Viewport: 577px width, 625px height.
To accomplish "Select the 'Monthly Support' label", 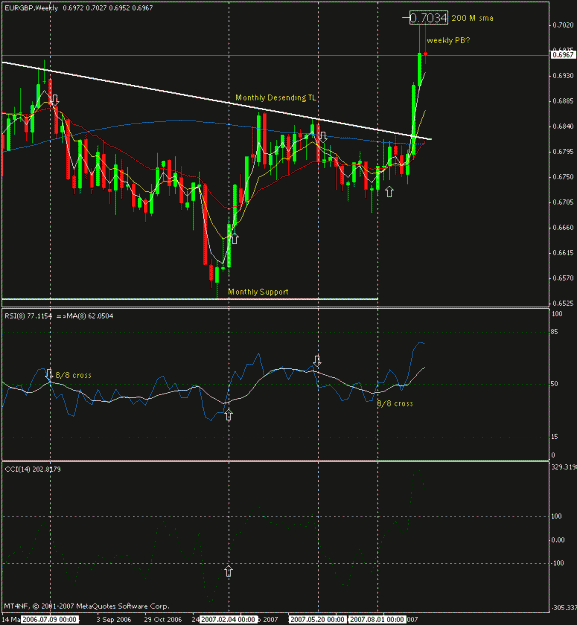I will click(258, 292).
